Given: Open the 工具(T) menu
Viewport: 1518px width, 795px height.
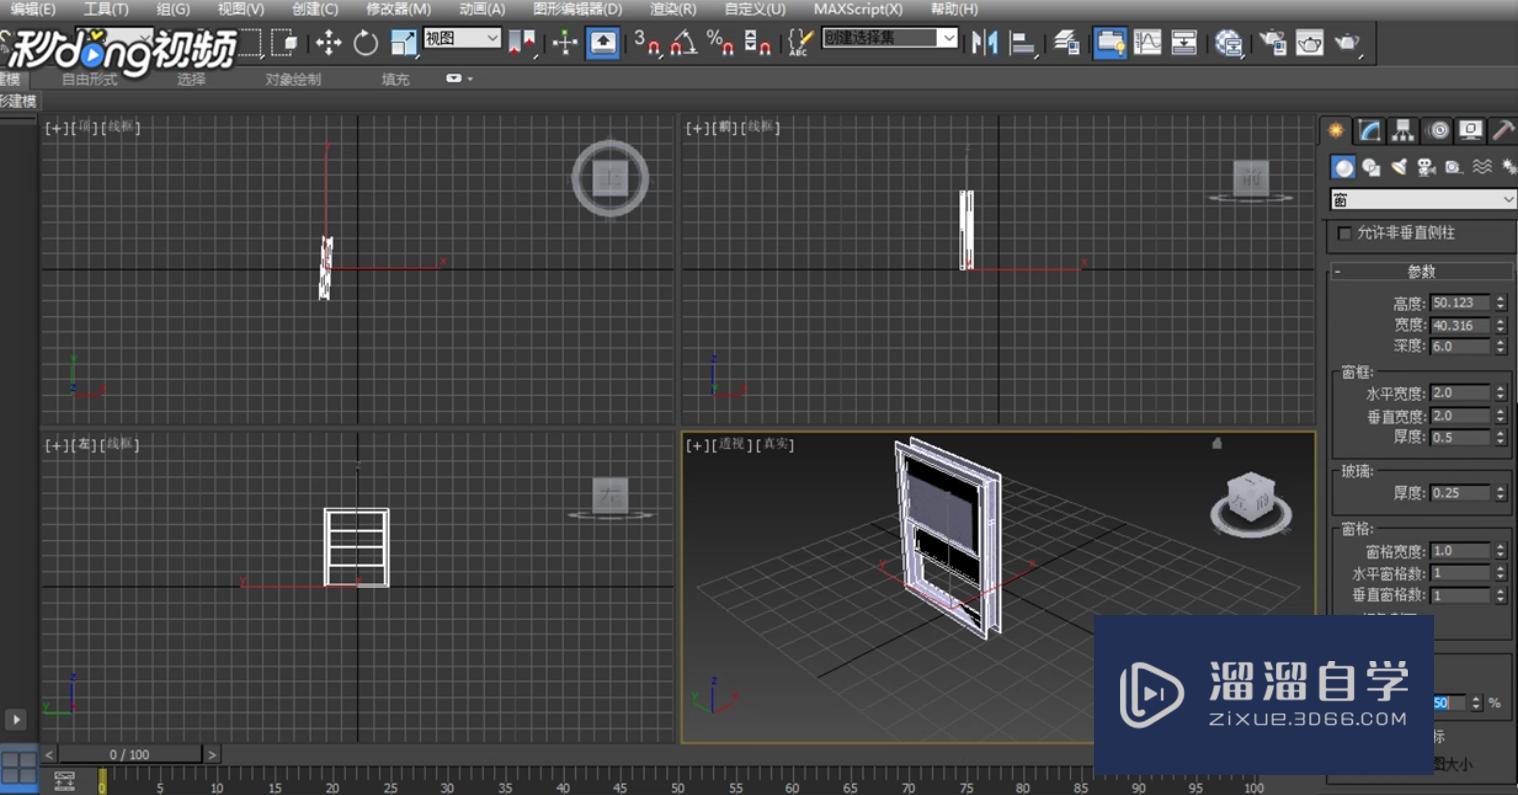Looking at the screenshot, I should pos(106,9).
